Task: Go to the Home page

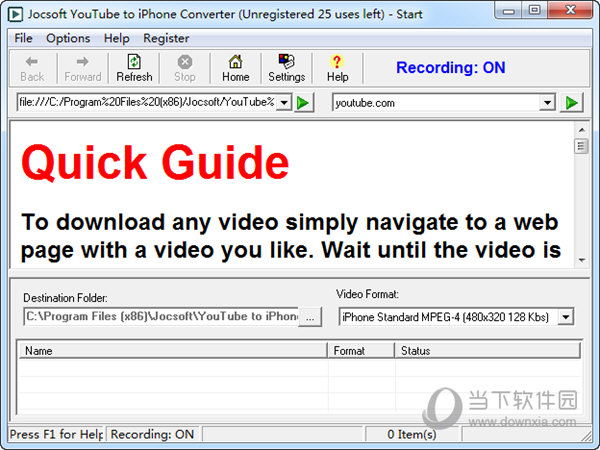Action: pos(236,68)
